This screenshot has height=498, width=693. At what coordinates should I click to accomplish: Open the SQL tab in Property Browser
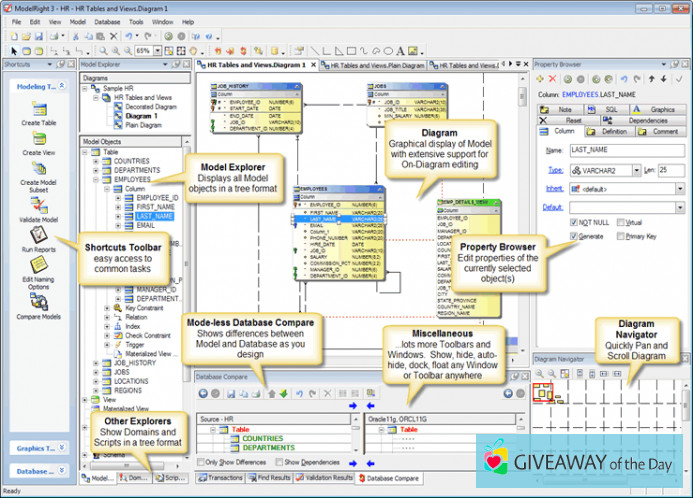[605, 109]
